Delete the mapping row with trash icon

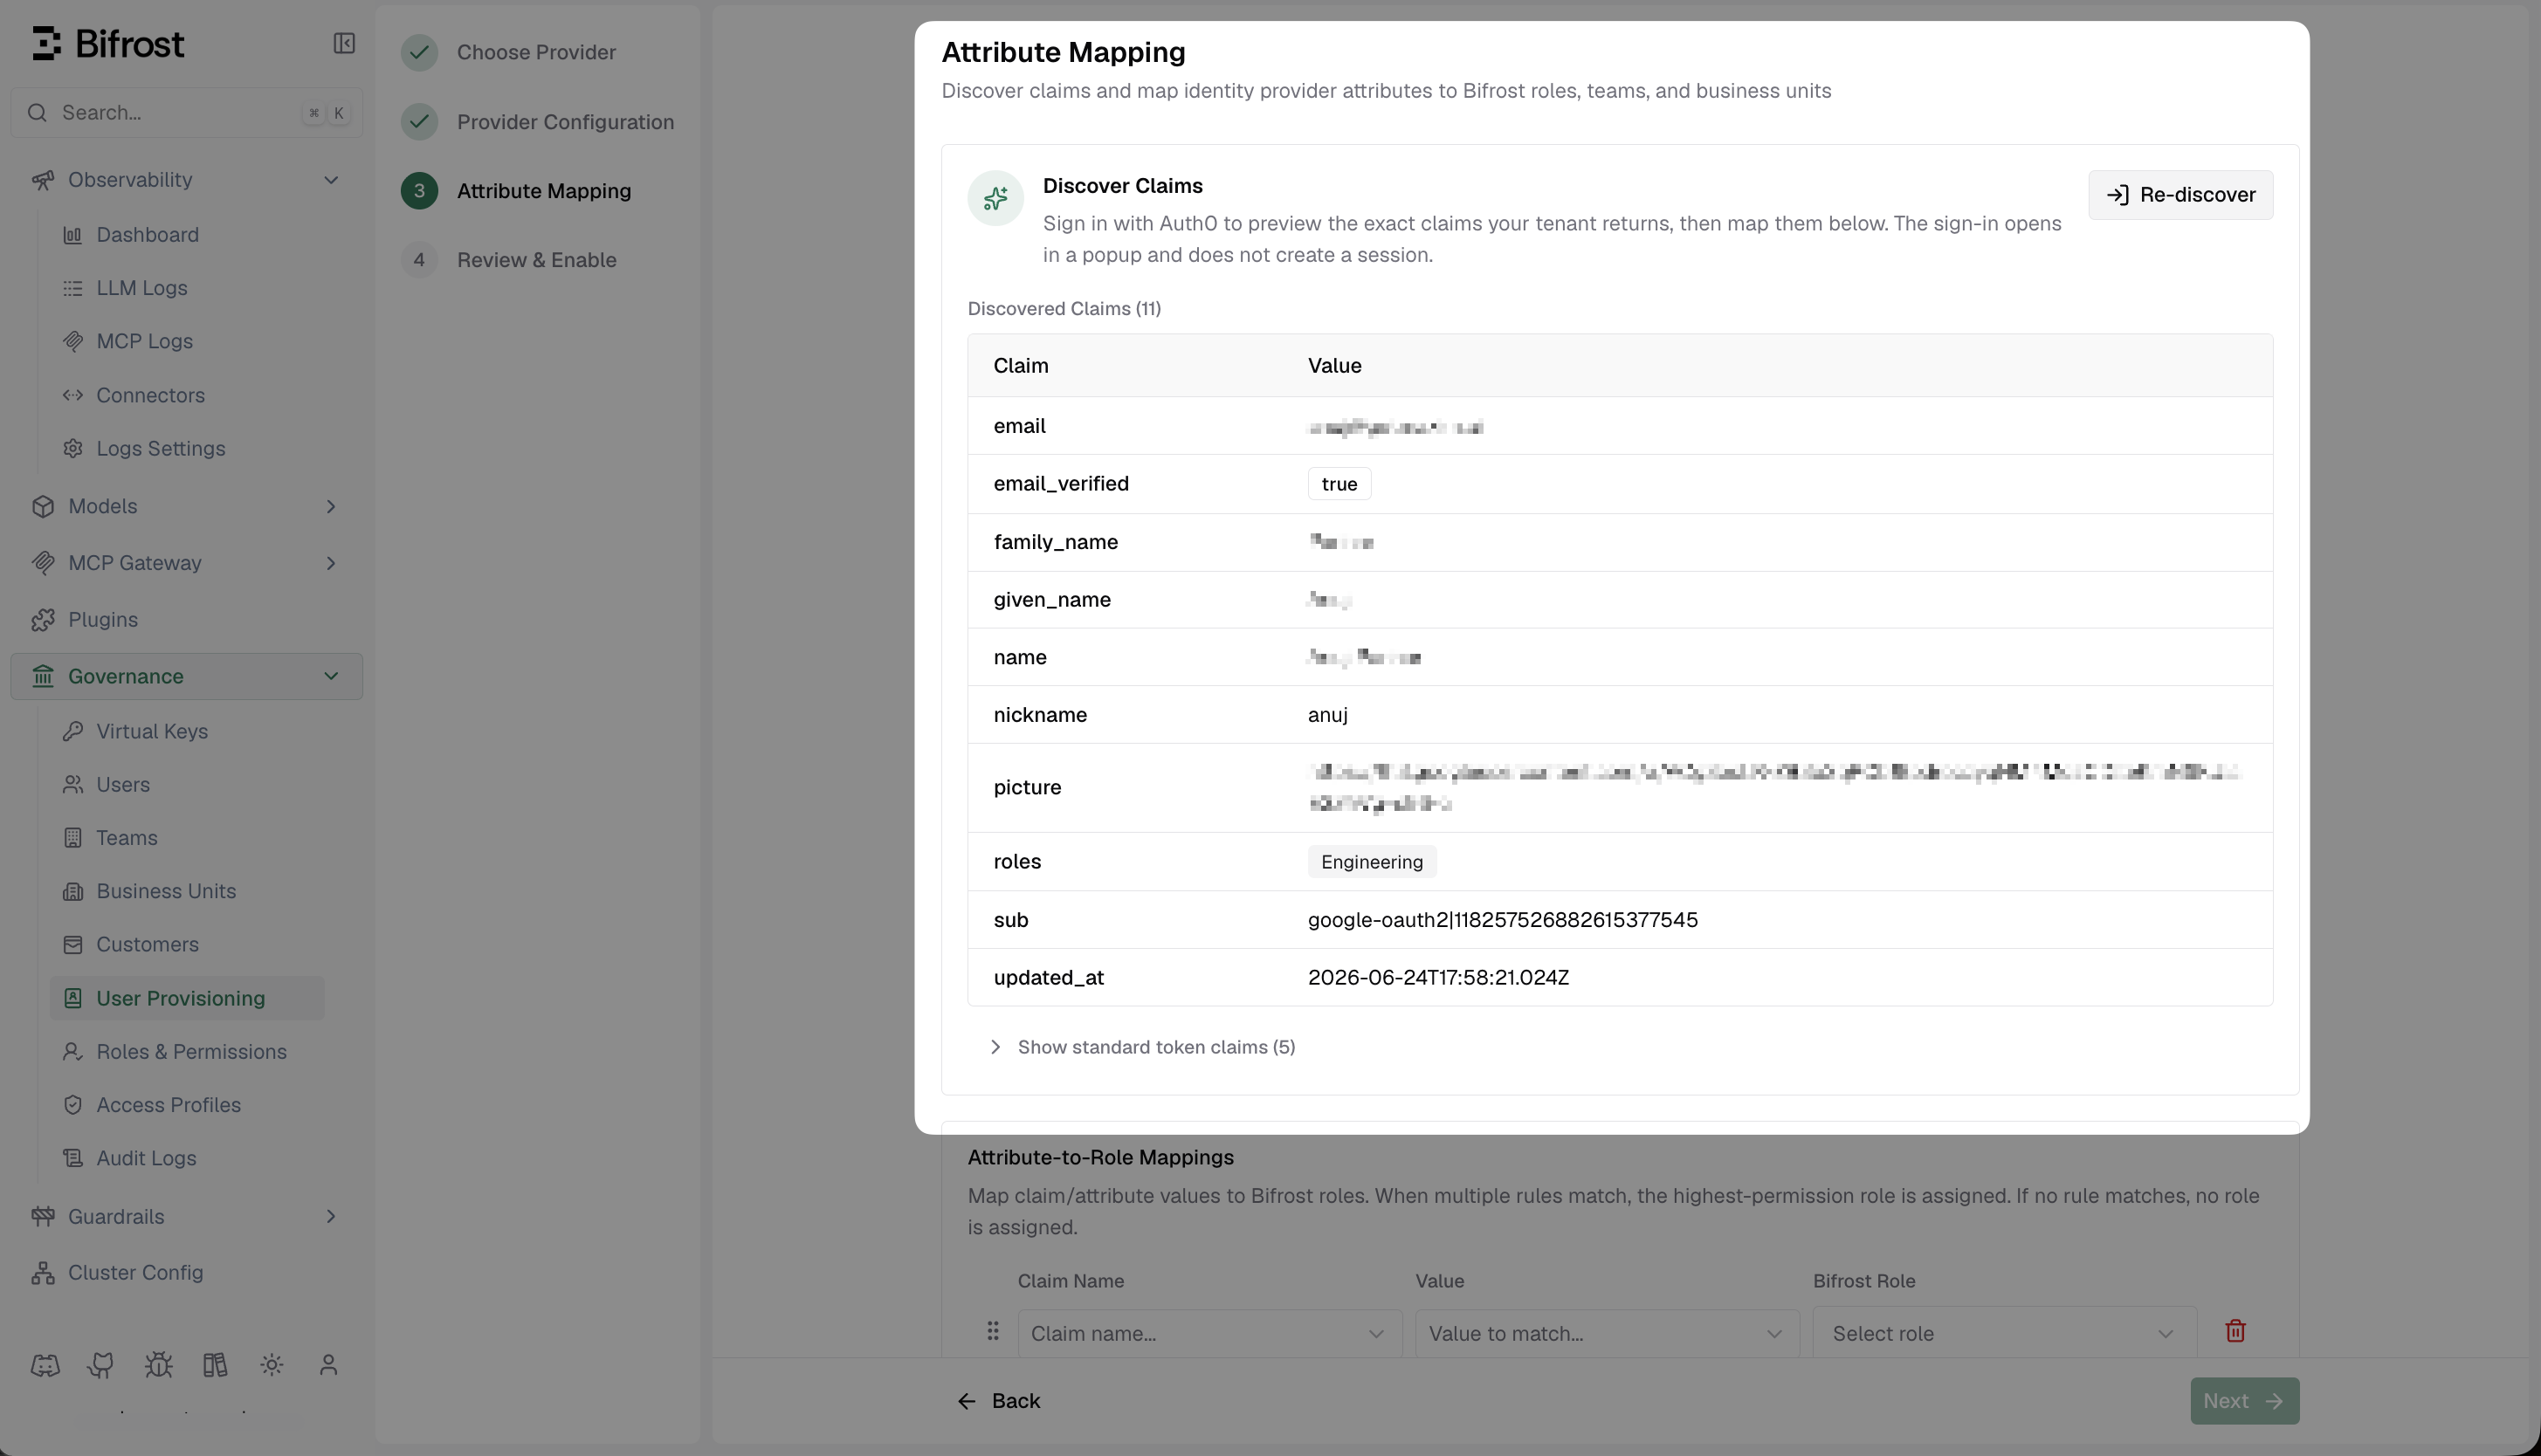tap(2236, 1331)
